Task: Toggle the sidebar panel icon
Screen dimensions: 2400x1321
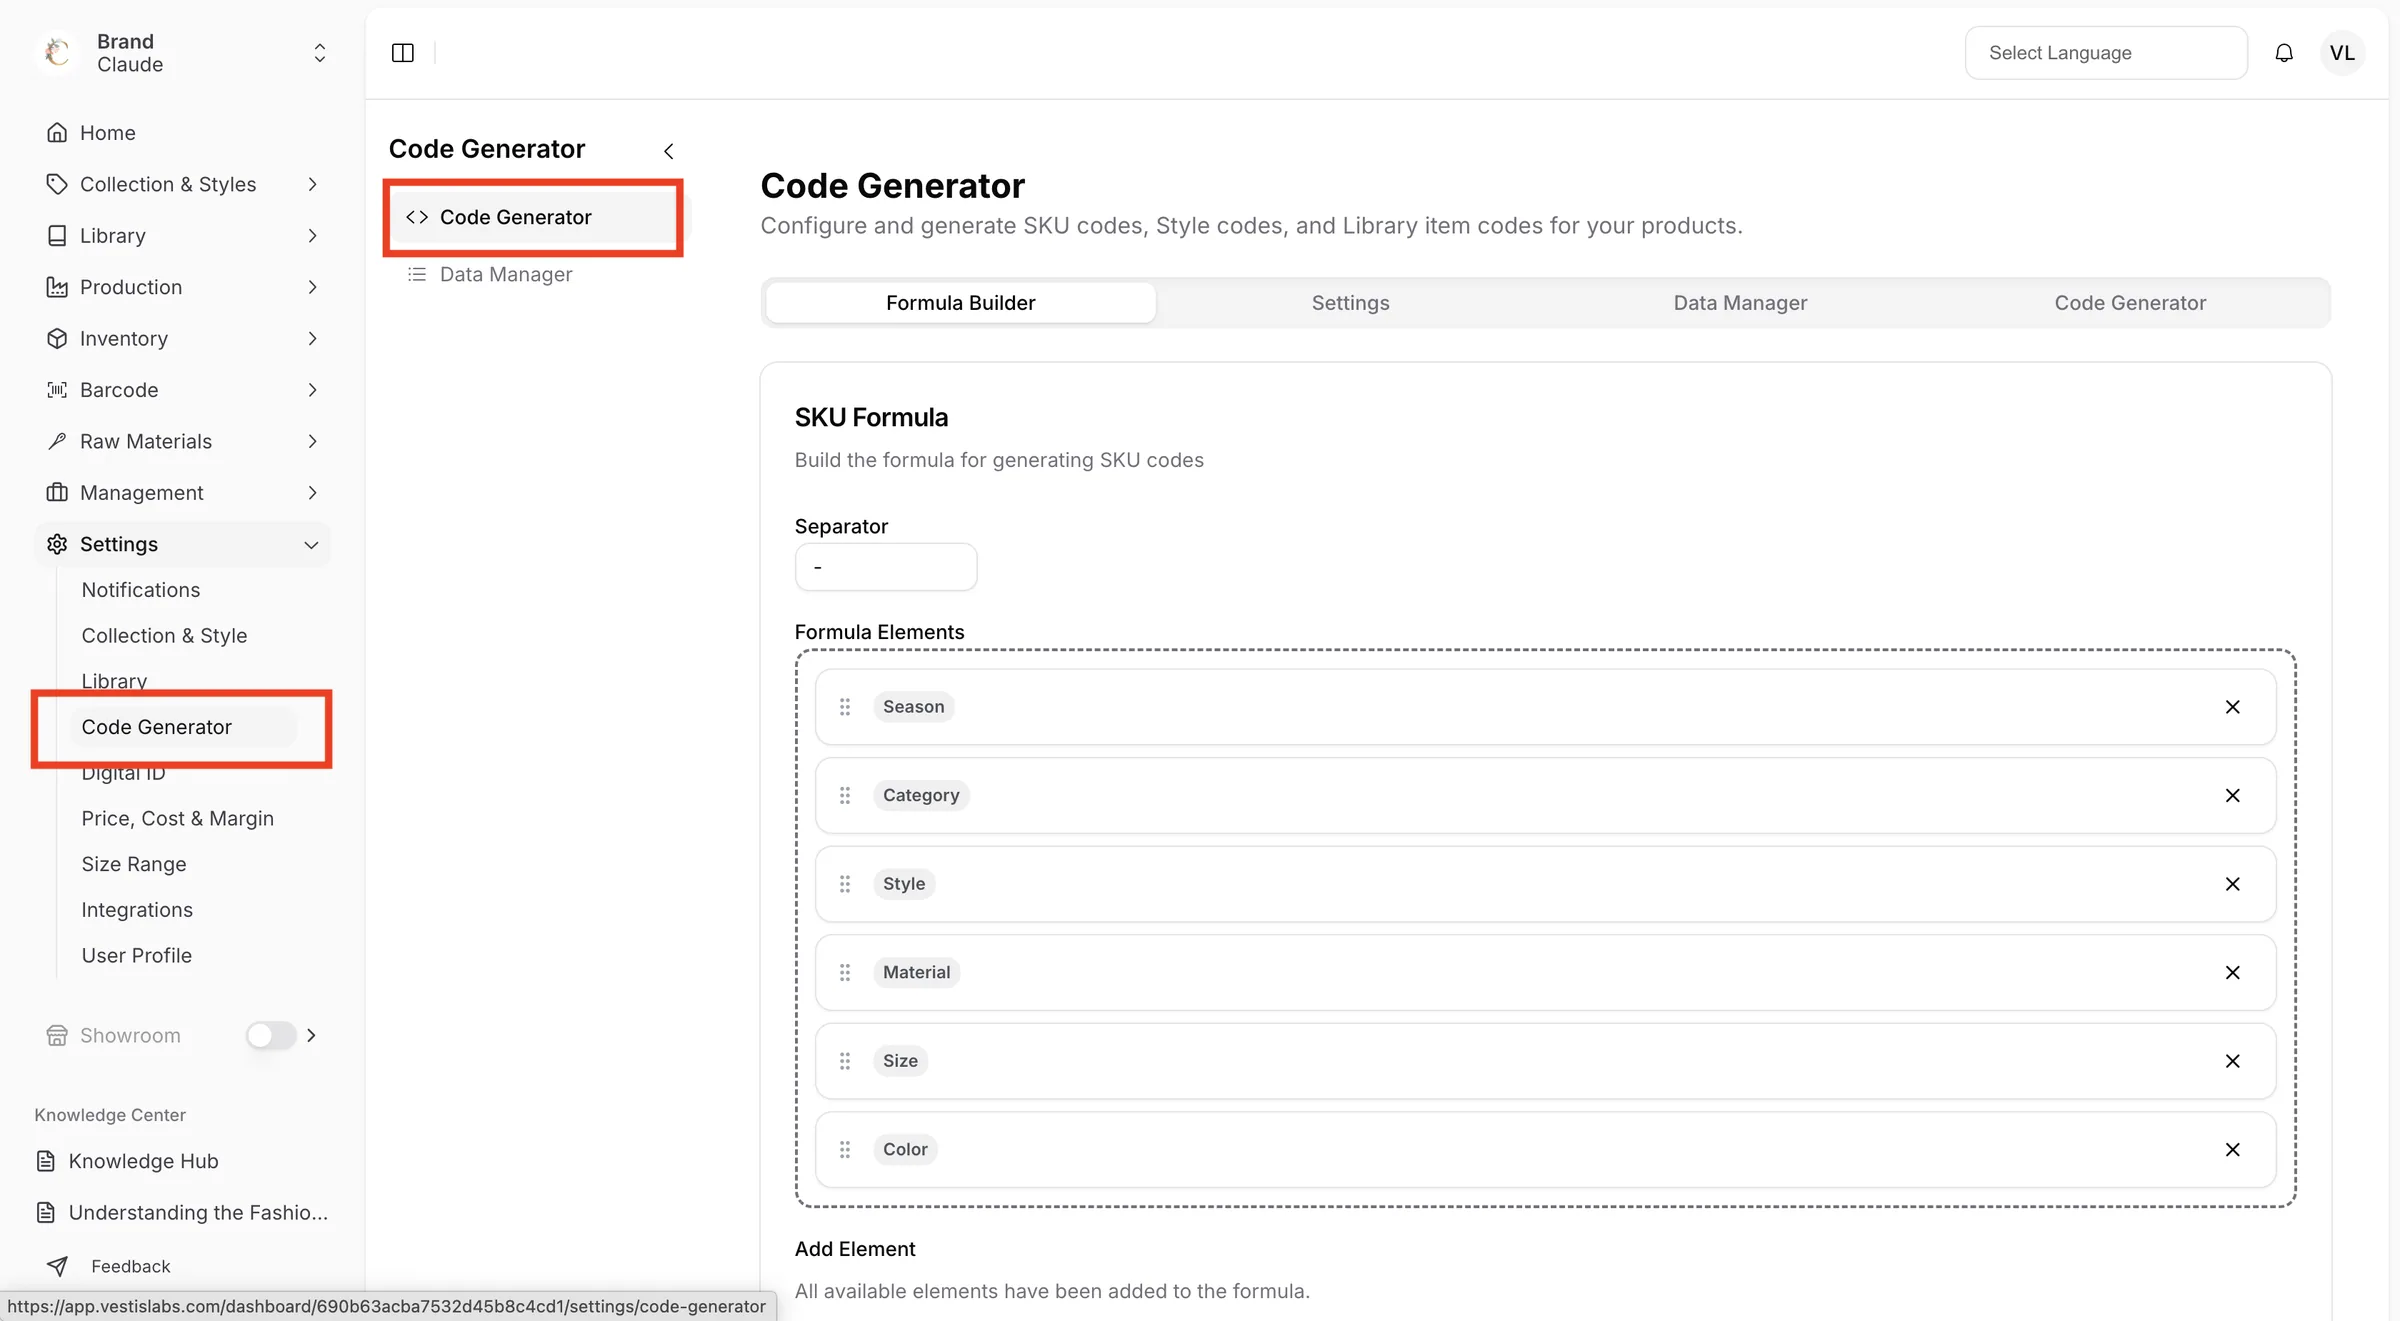Action: point(403,53)
